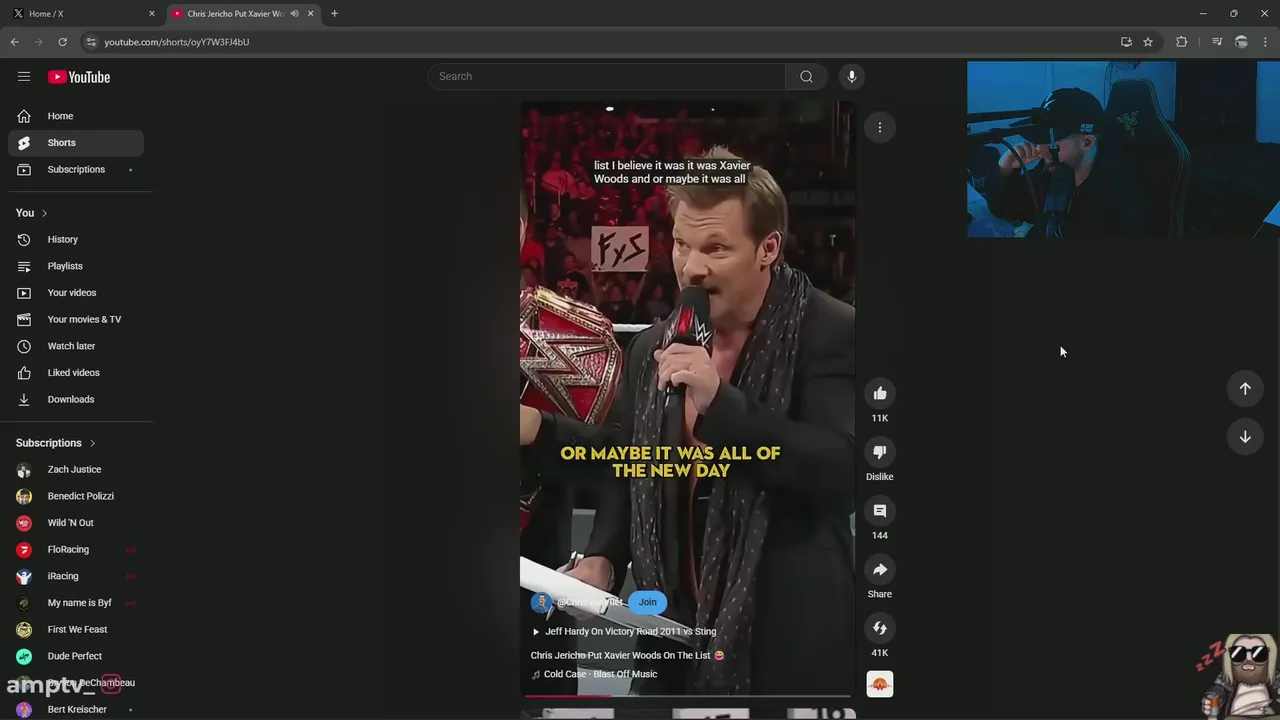This screenshot has width=1280, height=720.
Task: Go to previous Short with up arrow
Action: tap(1245, 388)
